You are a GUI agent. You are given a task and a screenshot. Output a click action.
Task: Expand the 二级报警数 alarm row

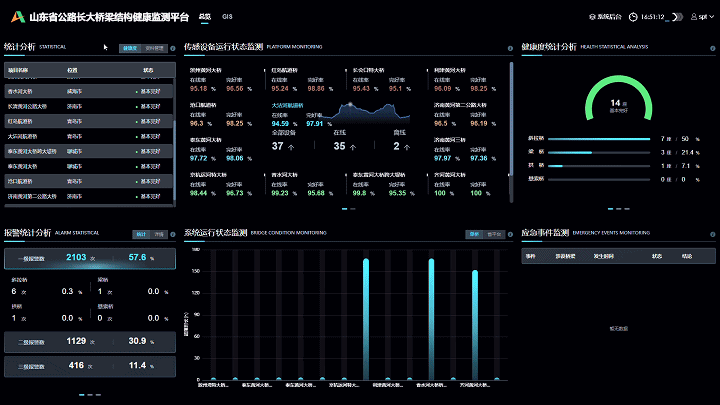coord(88,341)
